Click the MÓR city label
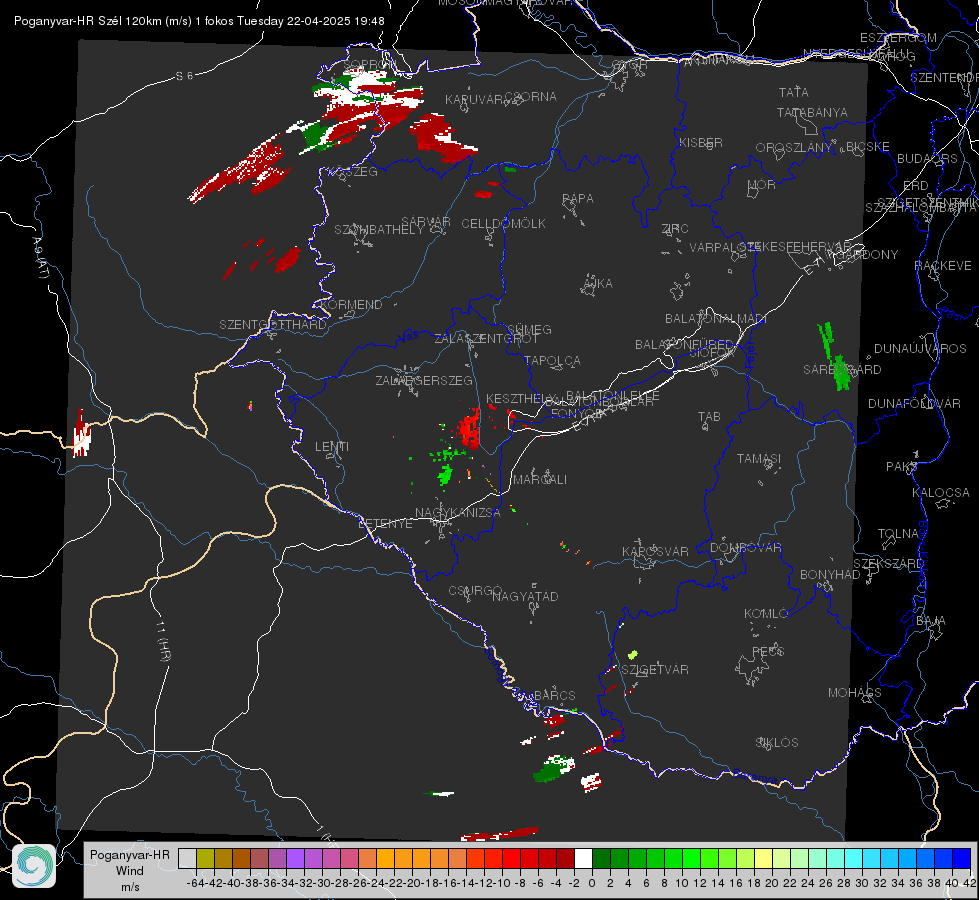Viewport: 979px width, 900px height. click(762, 184)
